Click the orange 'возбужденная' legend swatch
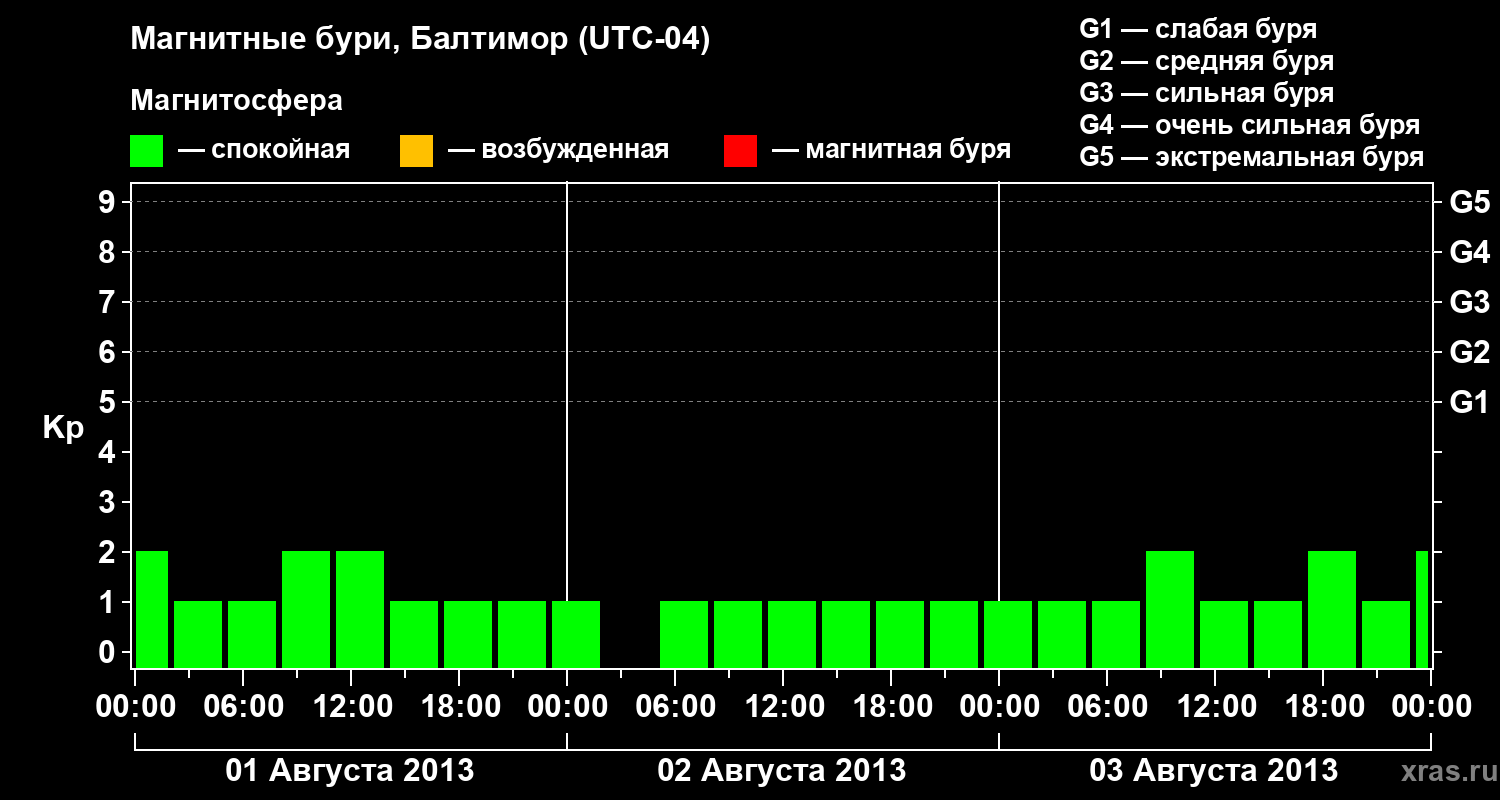Screen dimensions: 1500x800 [x=416, y=151]
